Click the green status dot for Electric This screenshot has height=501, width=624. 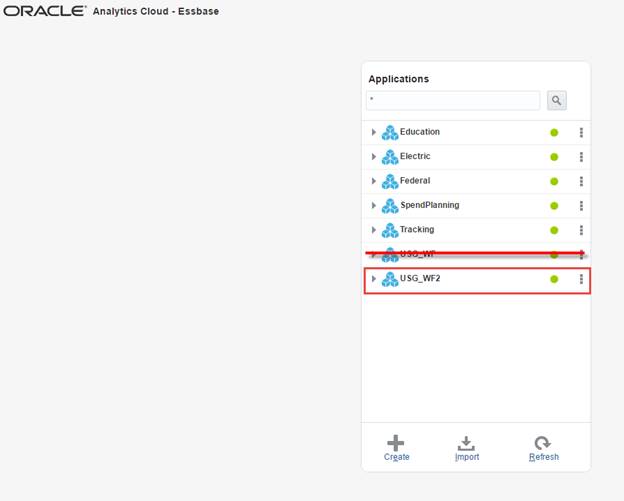click(554, 157)
